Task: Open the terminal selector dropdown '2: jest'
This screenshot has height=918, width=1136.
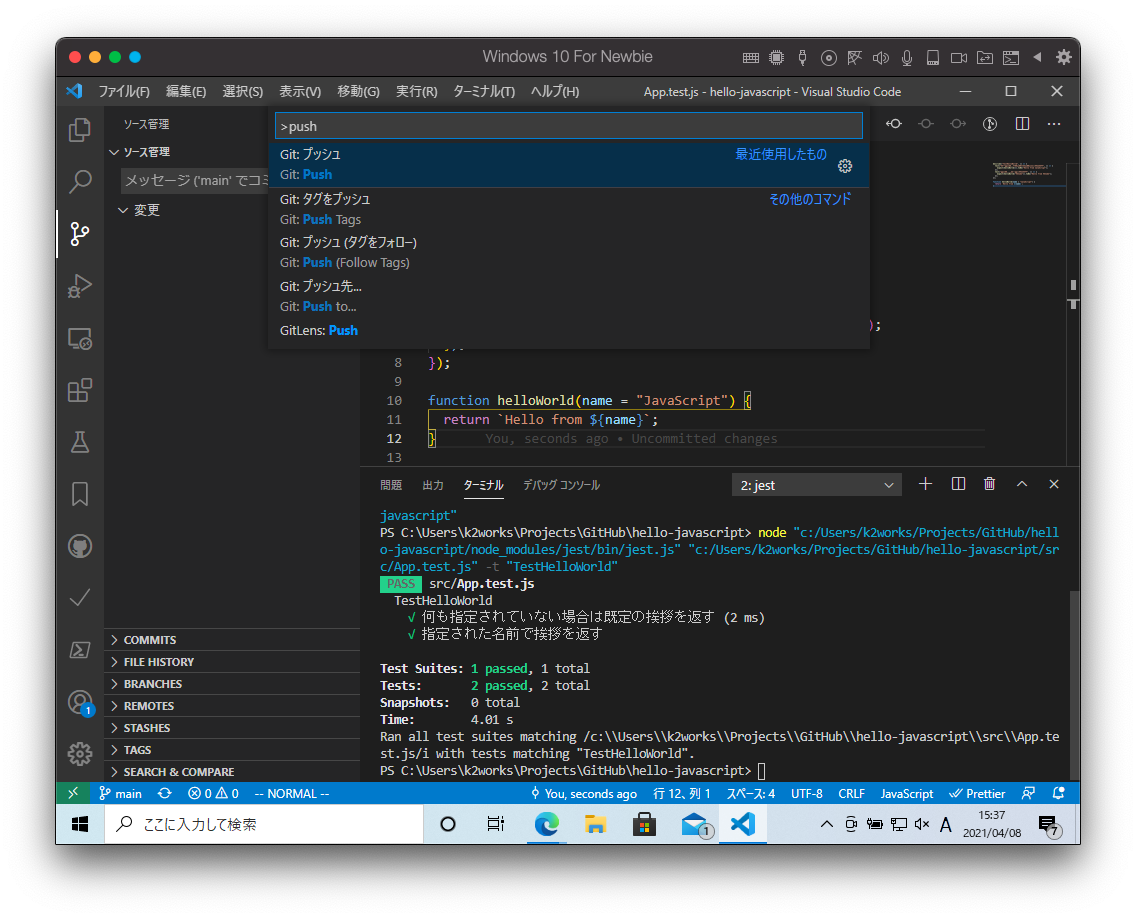Action: [816, 485]
